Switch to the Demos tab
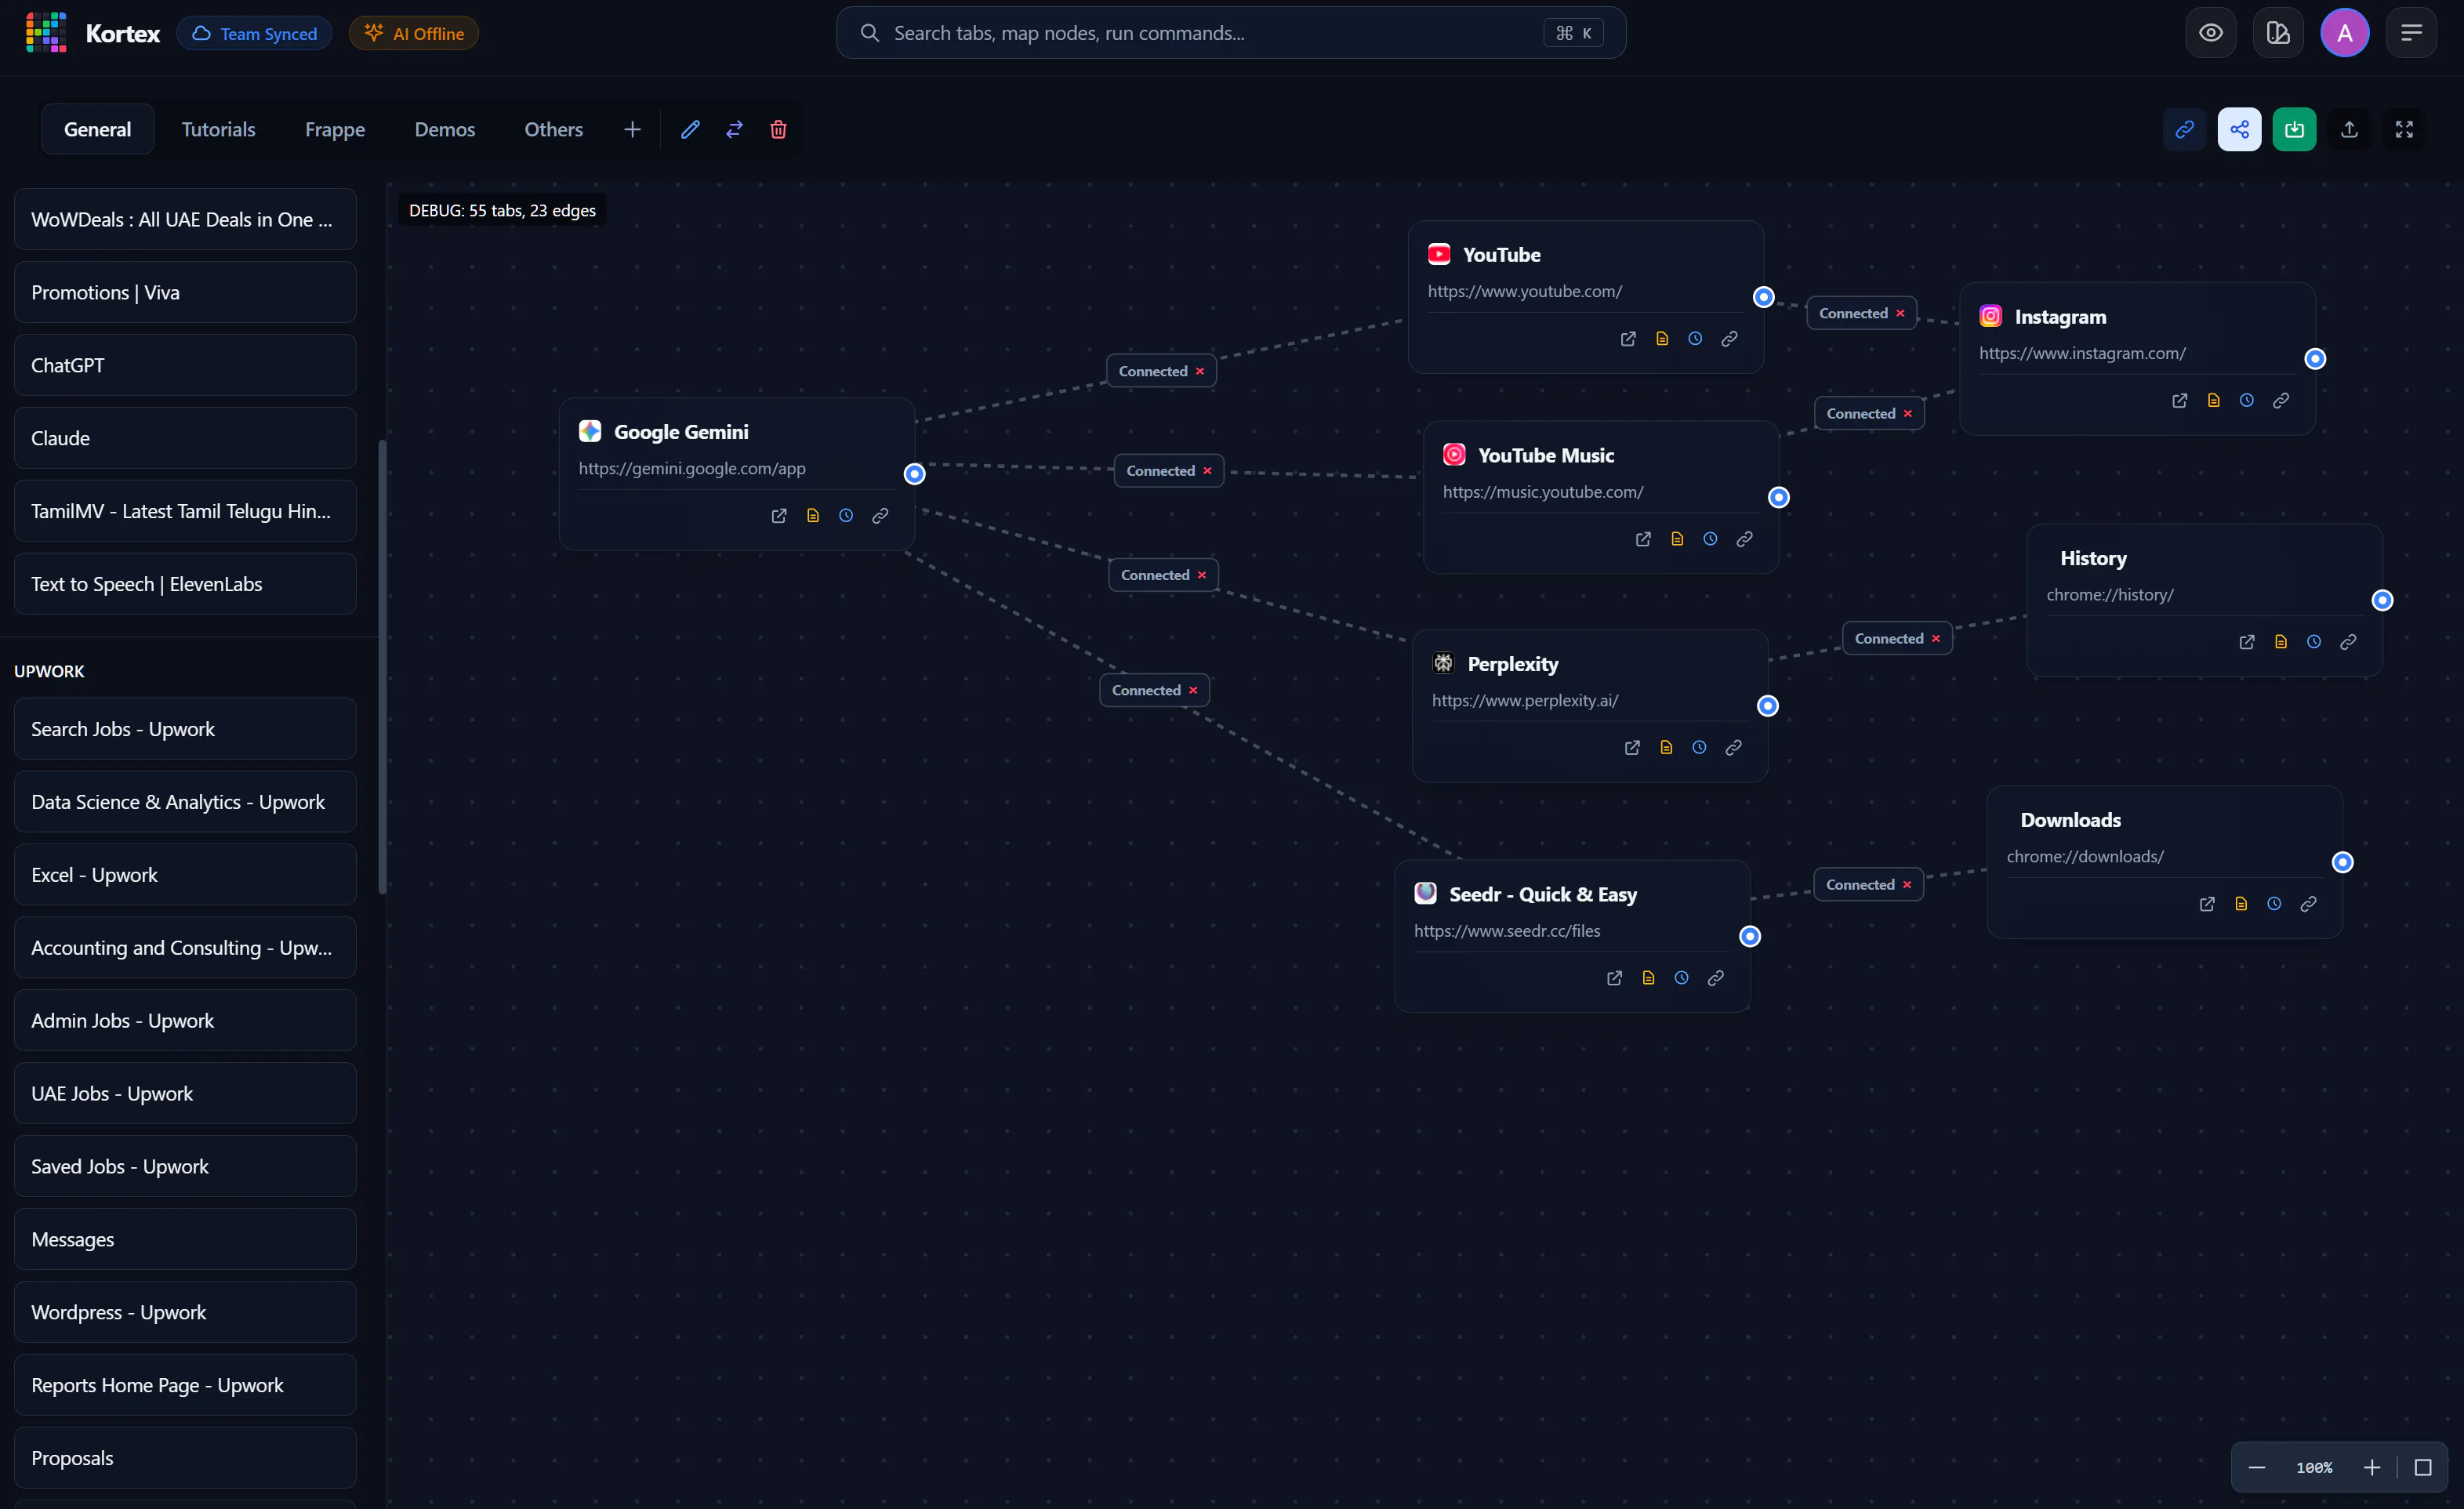Viewport: 2464px width, 1509px height. 445,129
